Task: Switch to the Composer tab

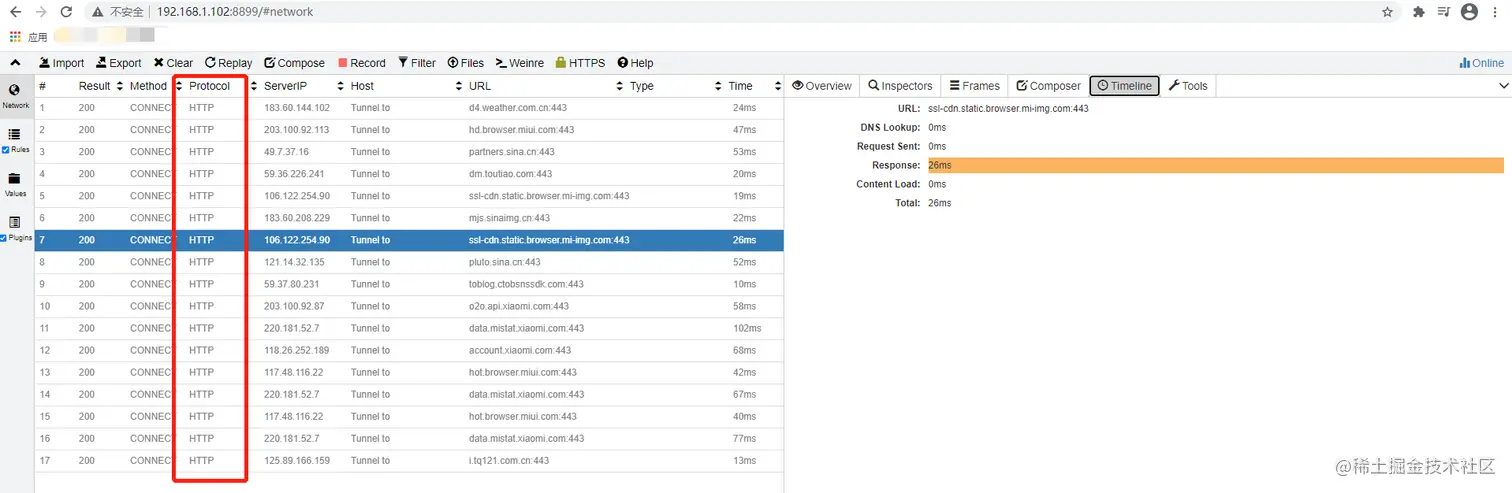Action: (x=1048, y=86)
